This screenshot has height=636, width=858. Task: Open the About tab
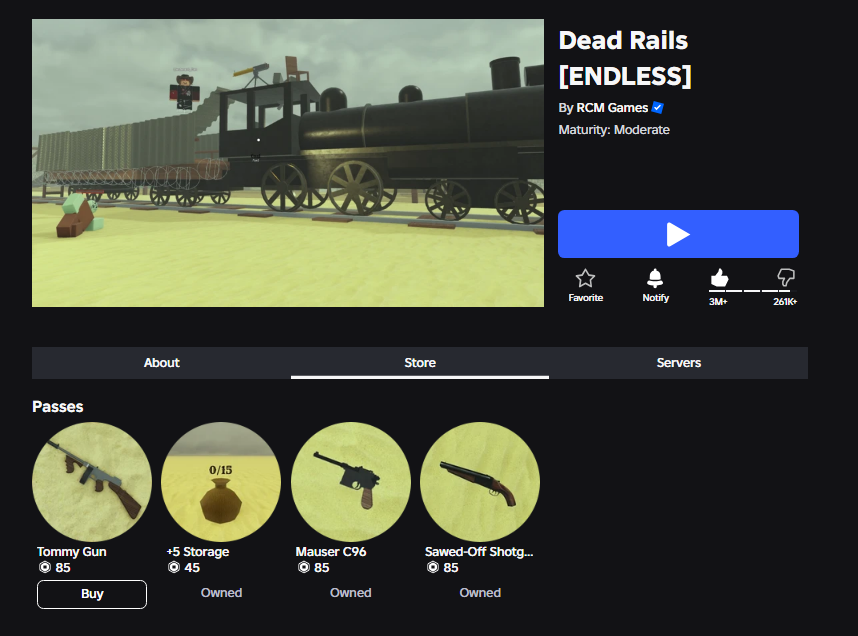tap(161, 363)
